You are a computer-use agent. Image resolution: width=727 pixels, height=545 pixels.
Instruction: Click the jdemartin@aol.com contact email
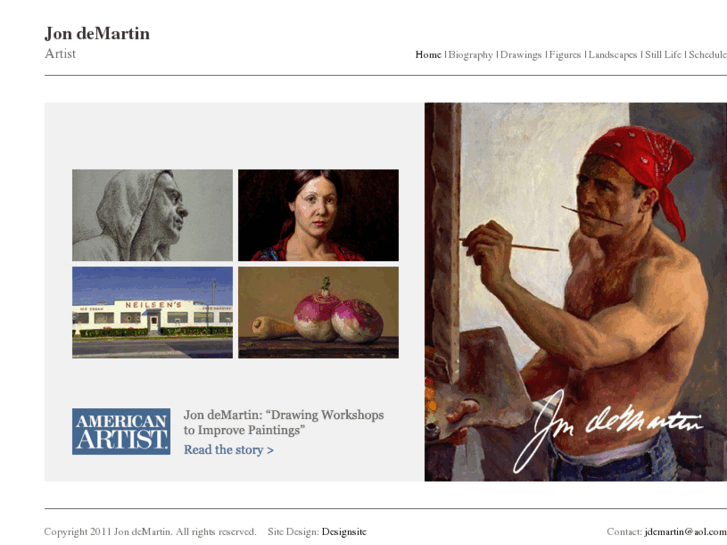(685, 532)
